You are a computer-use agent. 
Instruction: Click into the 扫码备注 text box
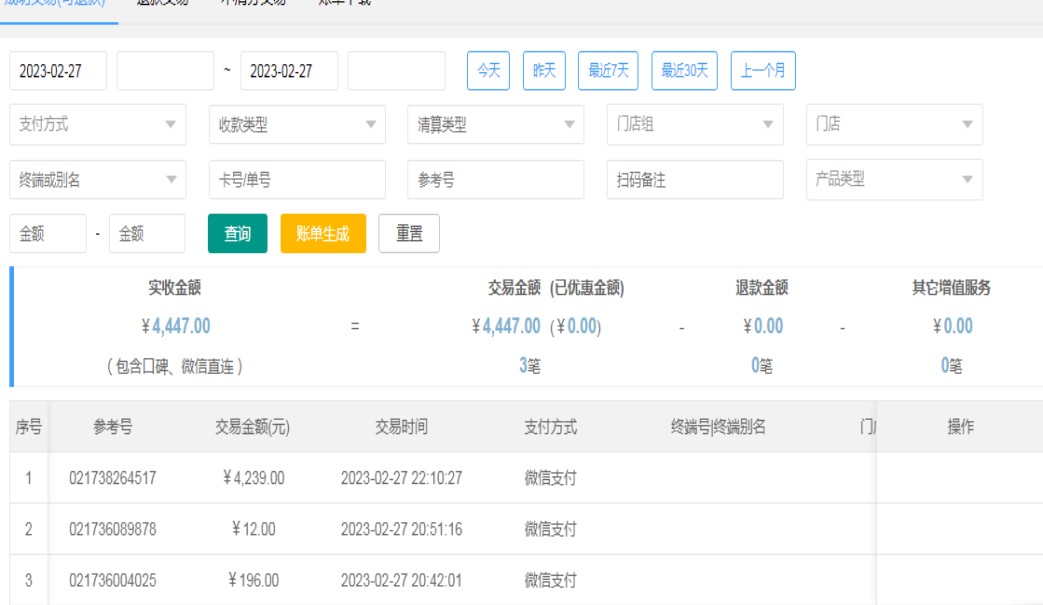695,180
